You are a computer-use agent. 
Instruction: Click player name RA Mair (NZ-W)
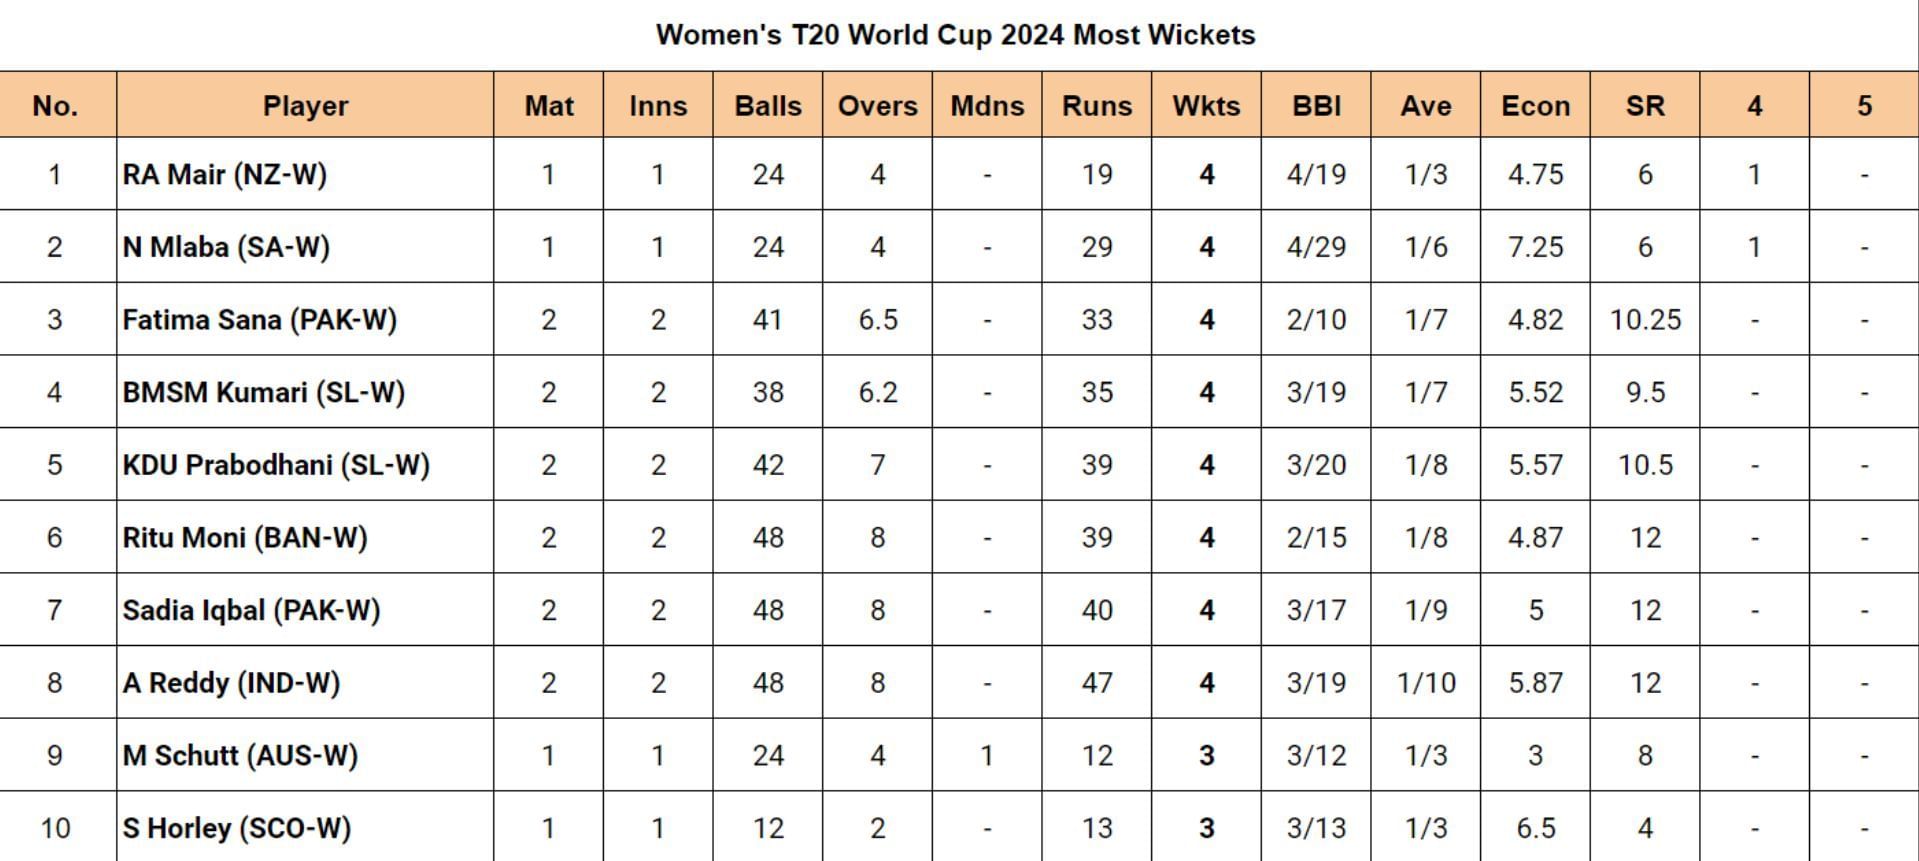(225, 175)
